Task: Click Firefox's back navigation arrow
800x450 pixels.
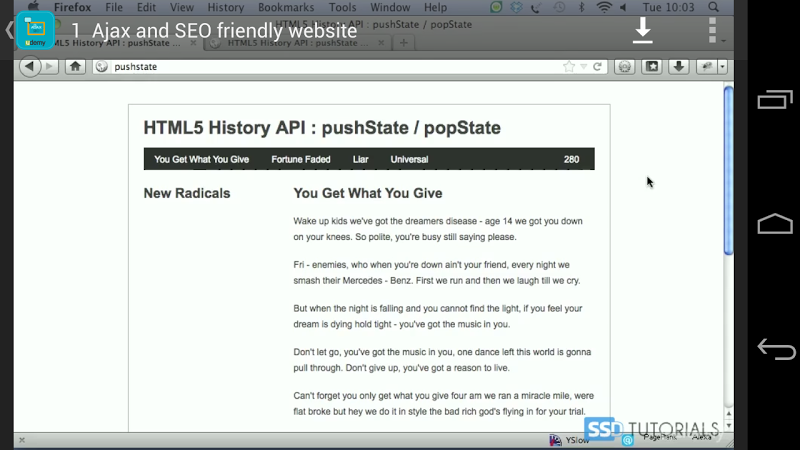Action: [30, 66]
